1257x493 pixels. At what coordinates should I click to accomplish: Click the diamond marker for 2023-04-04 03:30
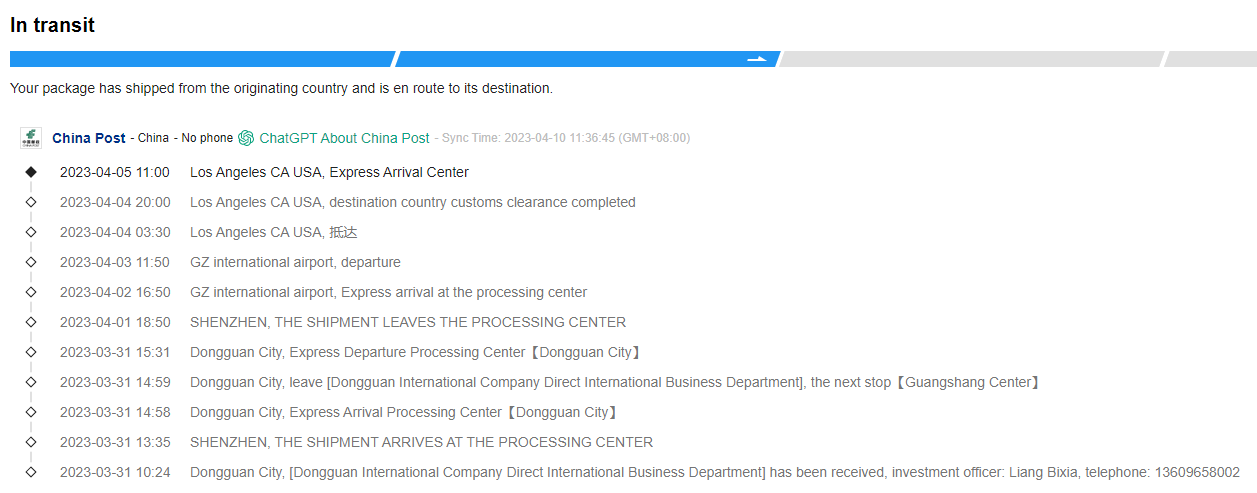point(31,232)
